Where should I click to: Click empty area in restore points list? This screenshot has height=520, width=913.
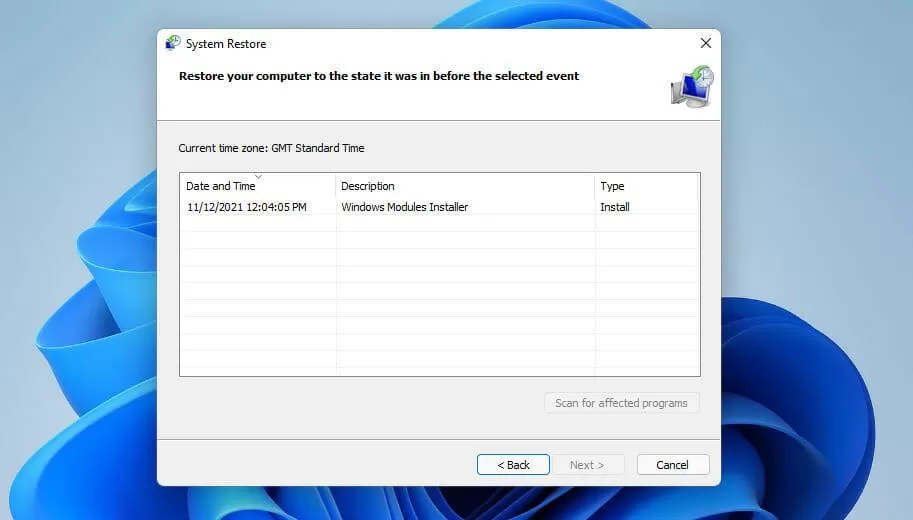pos(440,297)
